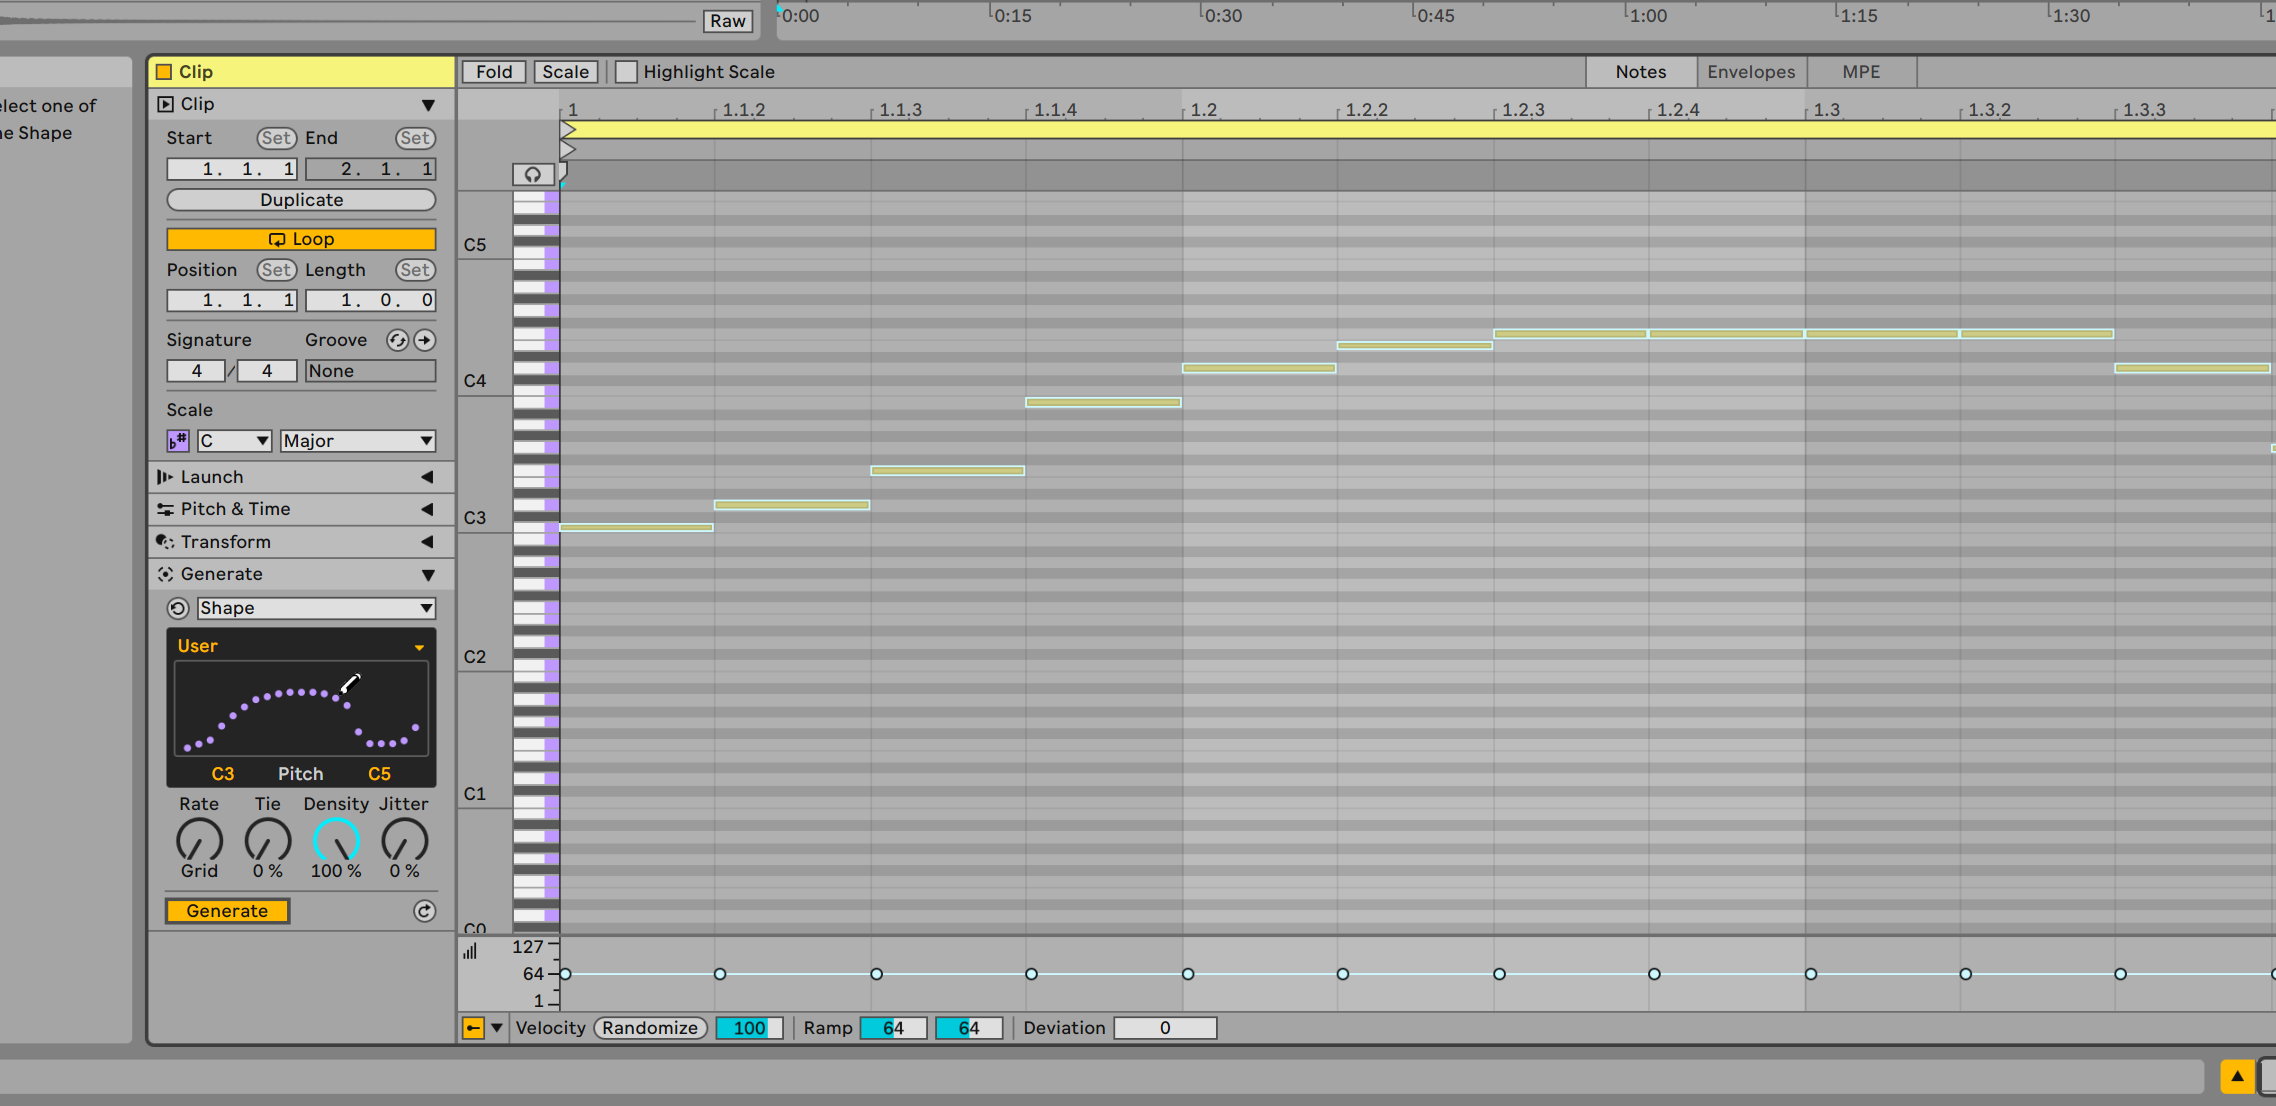This screenshot has width=2276, height=1106.
Task: Click Set button next to Start
Action: click(x=276, y=138)
